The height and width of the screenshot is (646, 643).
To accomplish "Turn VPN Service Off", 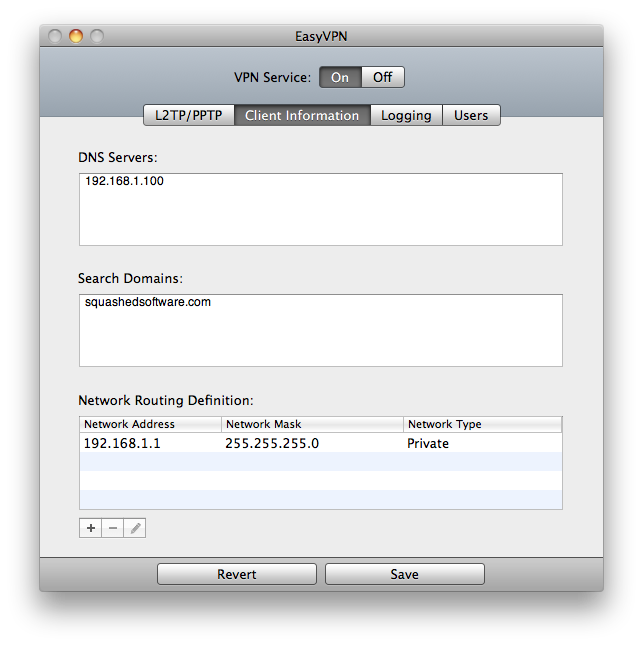I will 383,77.
